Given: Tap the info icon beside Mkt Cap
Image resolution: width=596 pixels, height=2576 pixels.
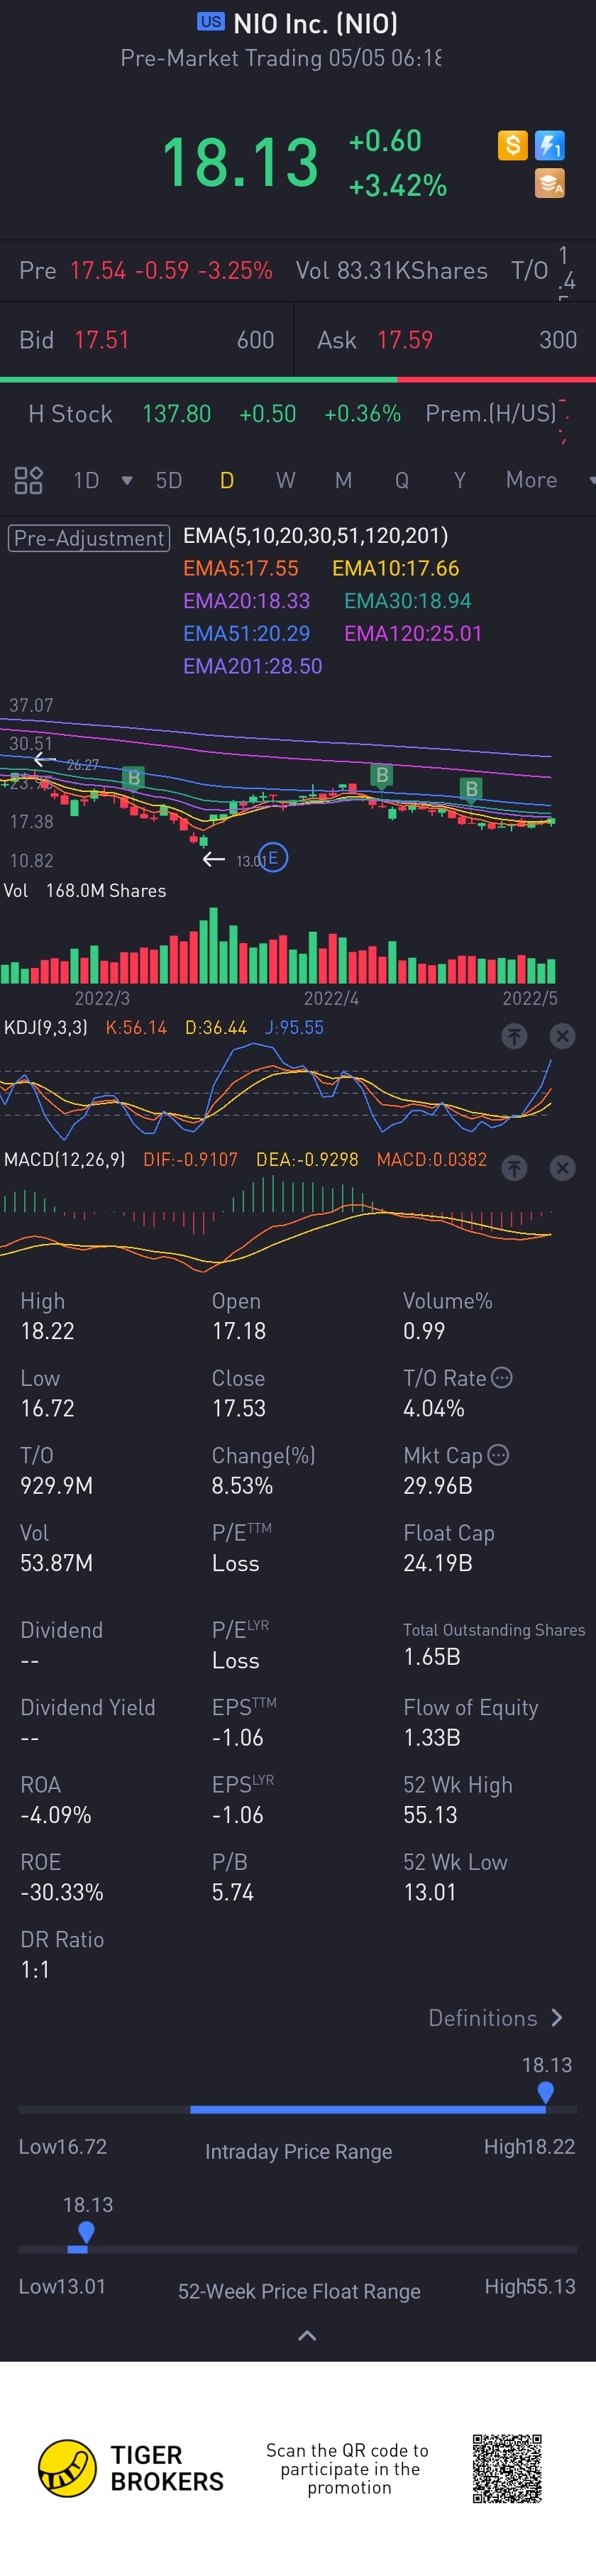Looking at the screenshot, I should (498, 1454).
